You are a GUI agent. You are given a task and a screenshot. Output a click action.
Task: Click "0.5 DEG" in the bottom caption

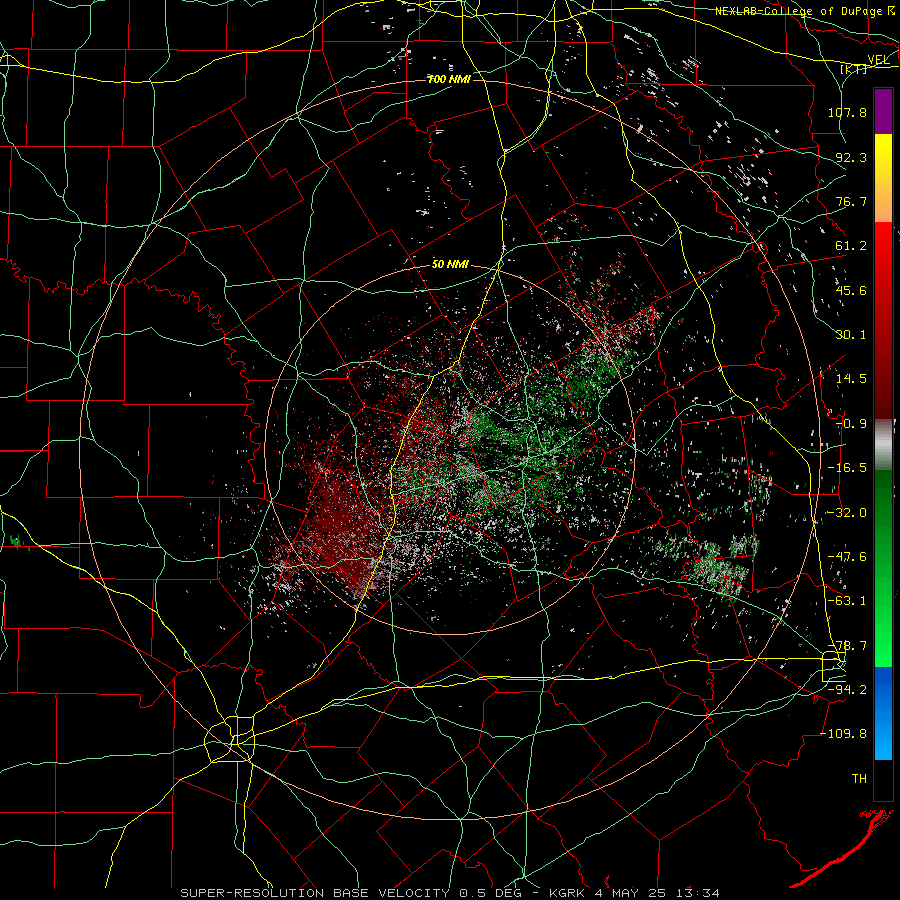pos(490,893)
